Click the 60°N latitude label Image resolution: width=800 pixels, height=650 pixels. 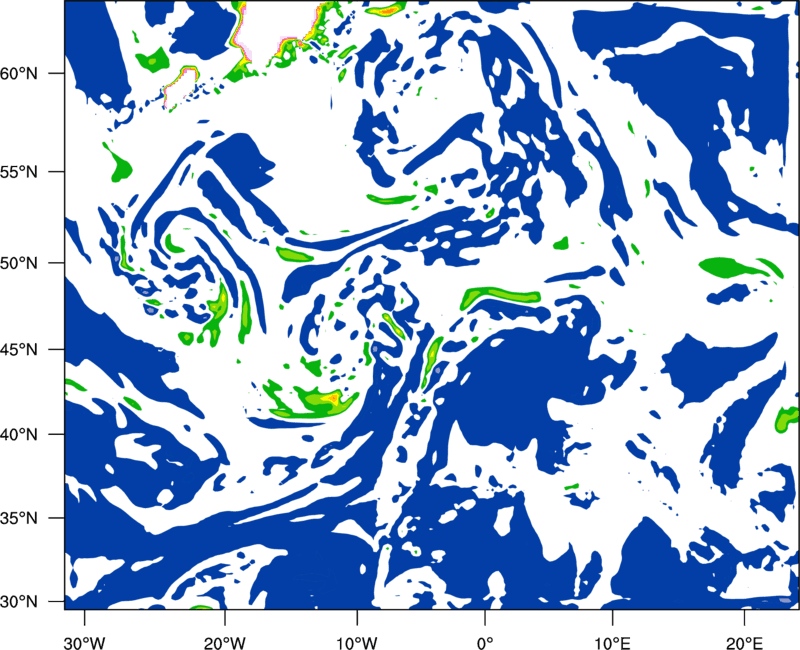pyautogui.click(x=19, y=74)
